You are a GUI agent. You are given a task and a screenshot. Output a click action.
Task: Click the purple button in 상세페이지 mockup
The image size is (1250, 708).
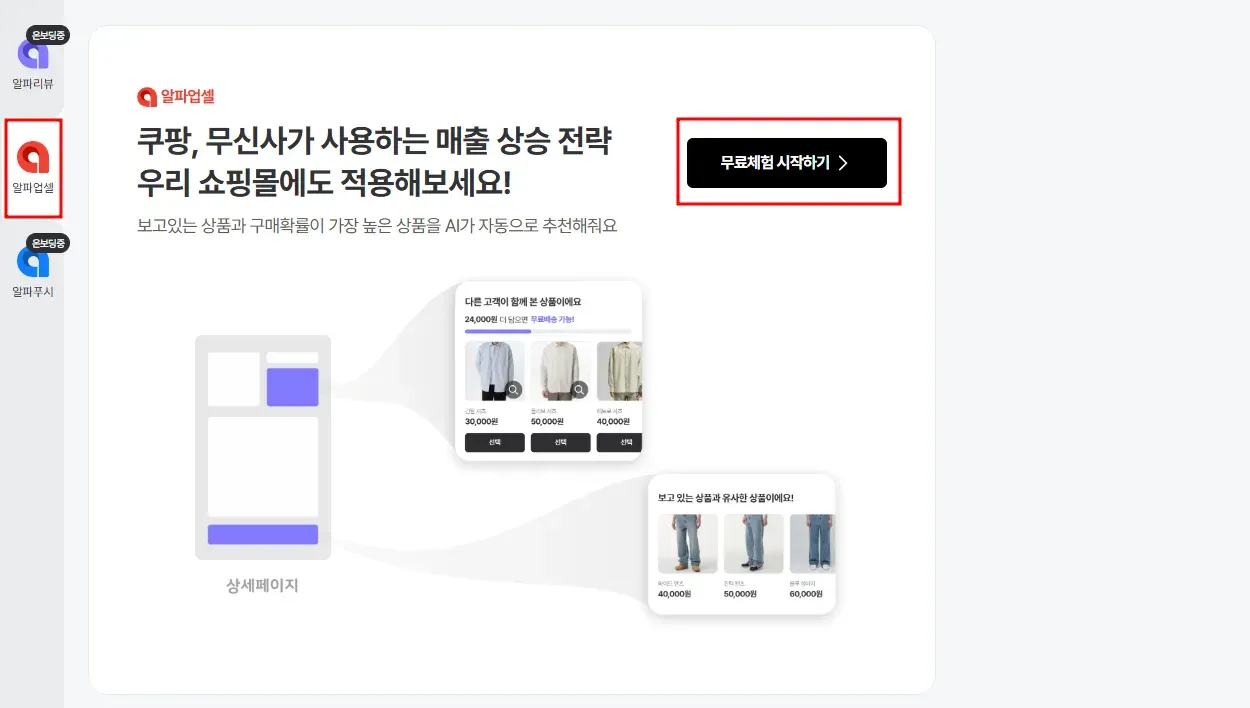point(263,534)
